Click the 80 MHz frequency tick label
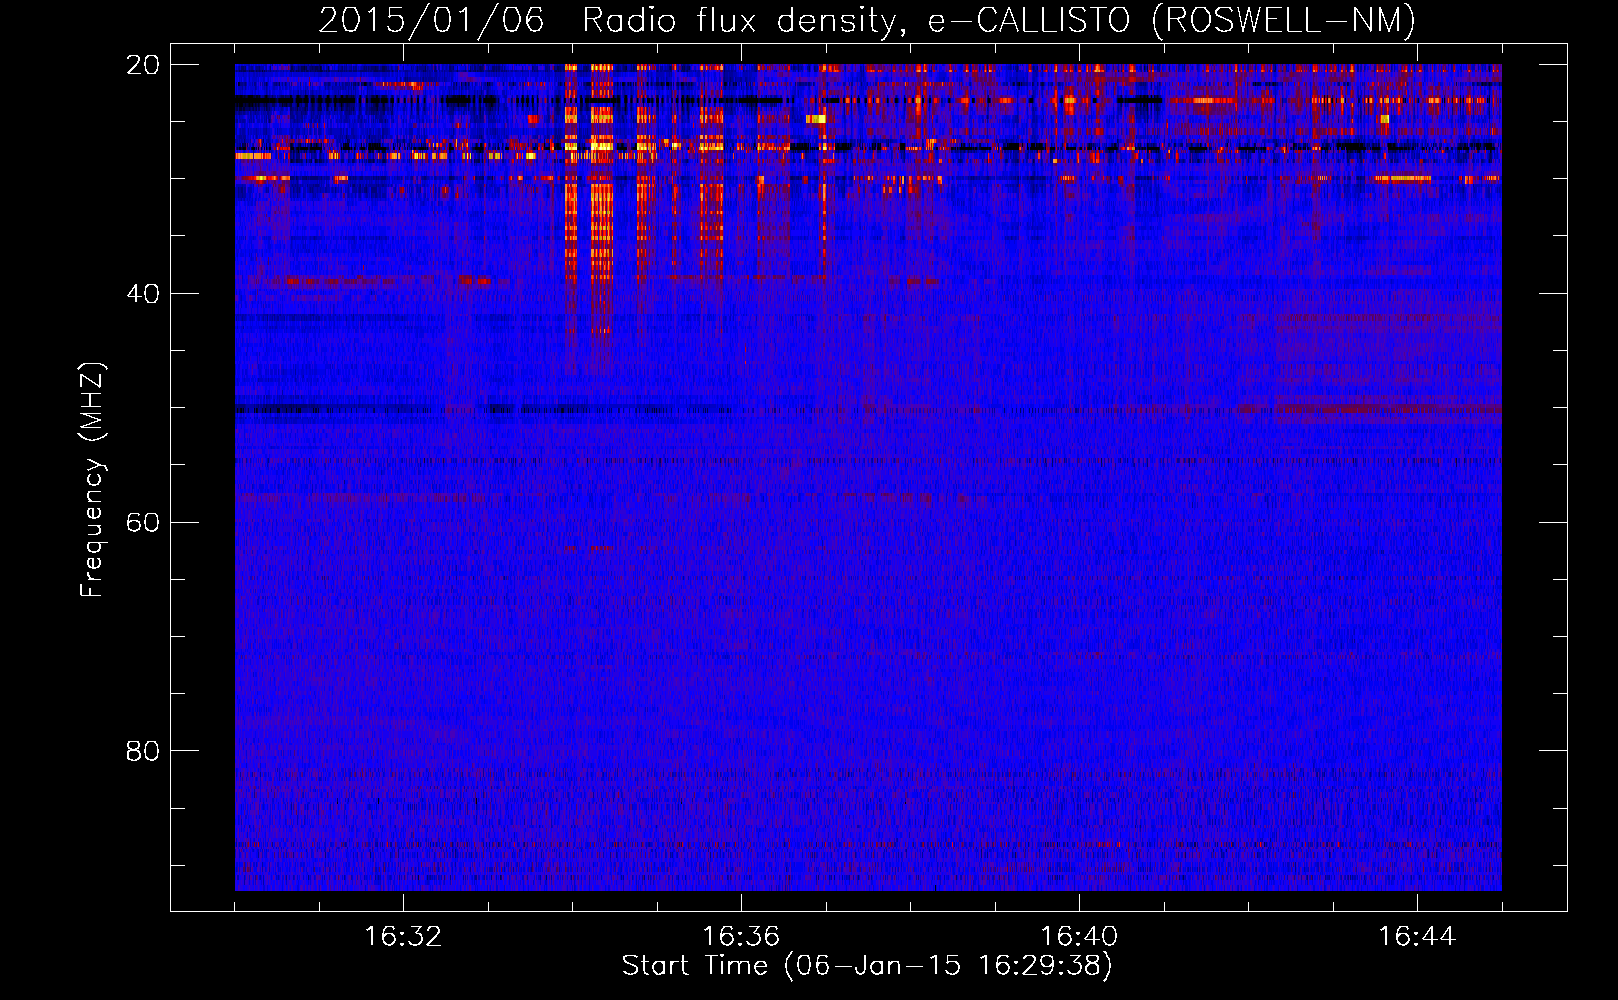The width and height of the screenshot is (1618, 1000). 142,751
